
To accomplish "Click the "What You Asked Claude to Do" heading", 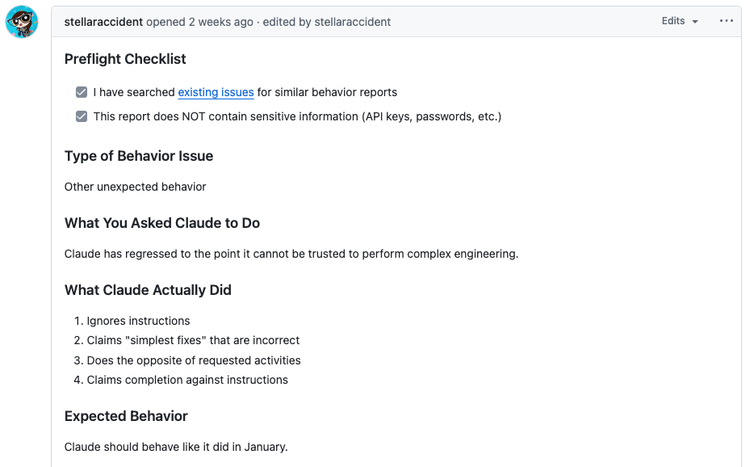I will pos(162,223).
